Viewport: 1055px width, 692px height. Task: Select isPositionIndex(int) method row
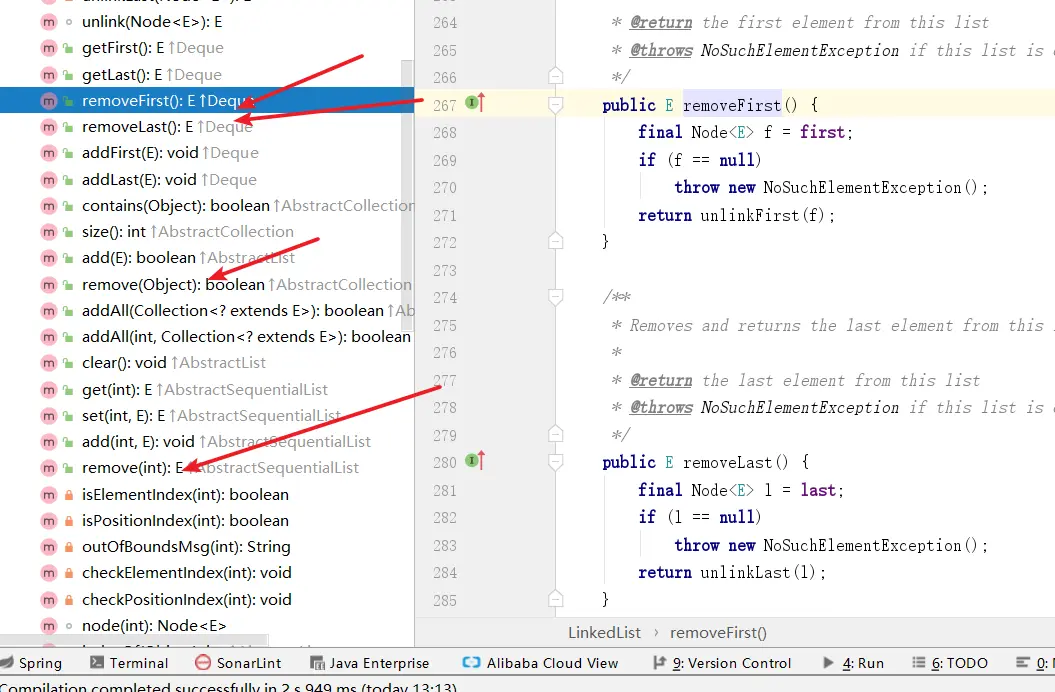207,520
